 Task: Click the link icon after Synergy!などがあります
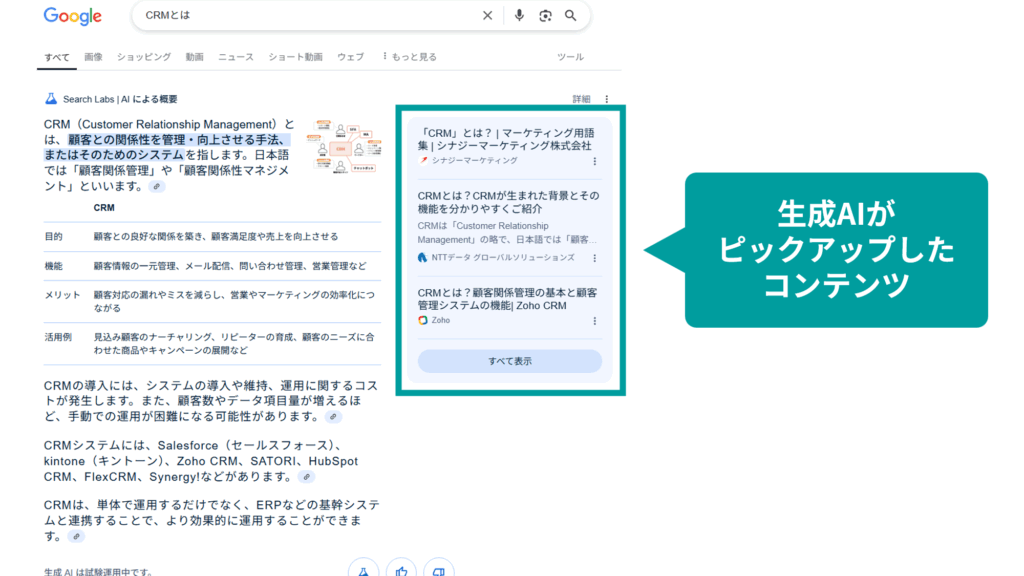pos(306,477)
